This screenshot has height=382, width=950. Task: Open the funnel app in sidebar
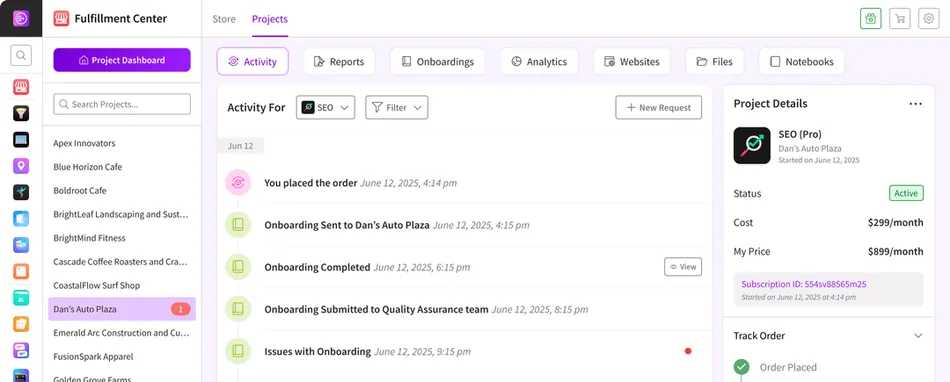click(21, 113)
